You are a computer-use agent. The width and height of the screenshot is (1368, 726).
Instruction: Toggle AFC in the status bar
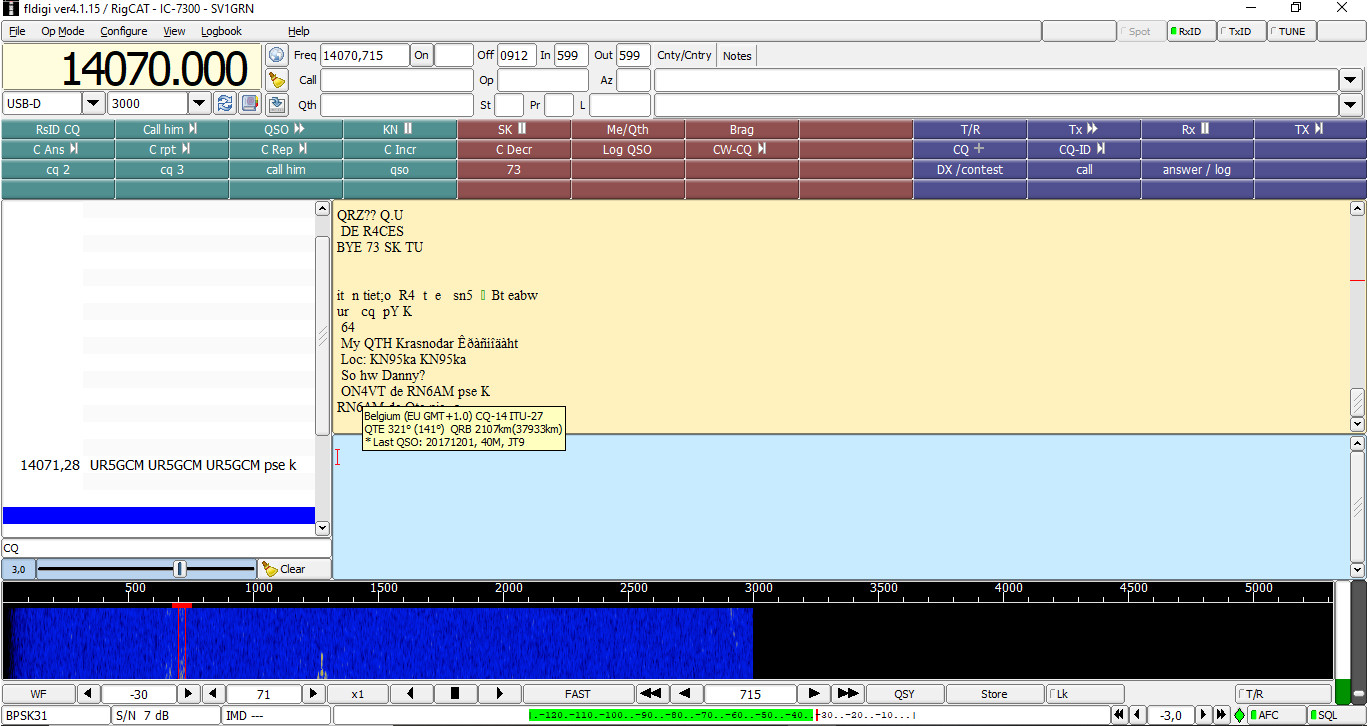pyautogui.click(x=1277, y=715)
